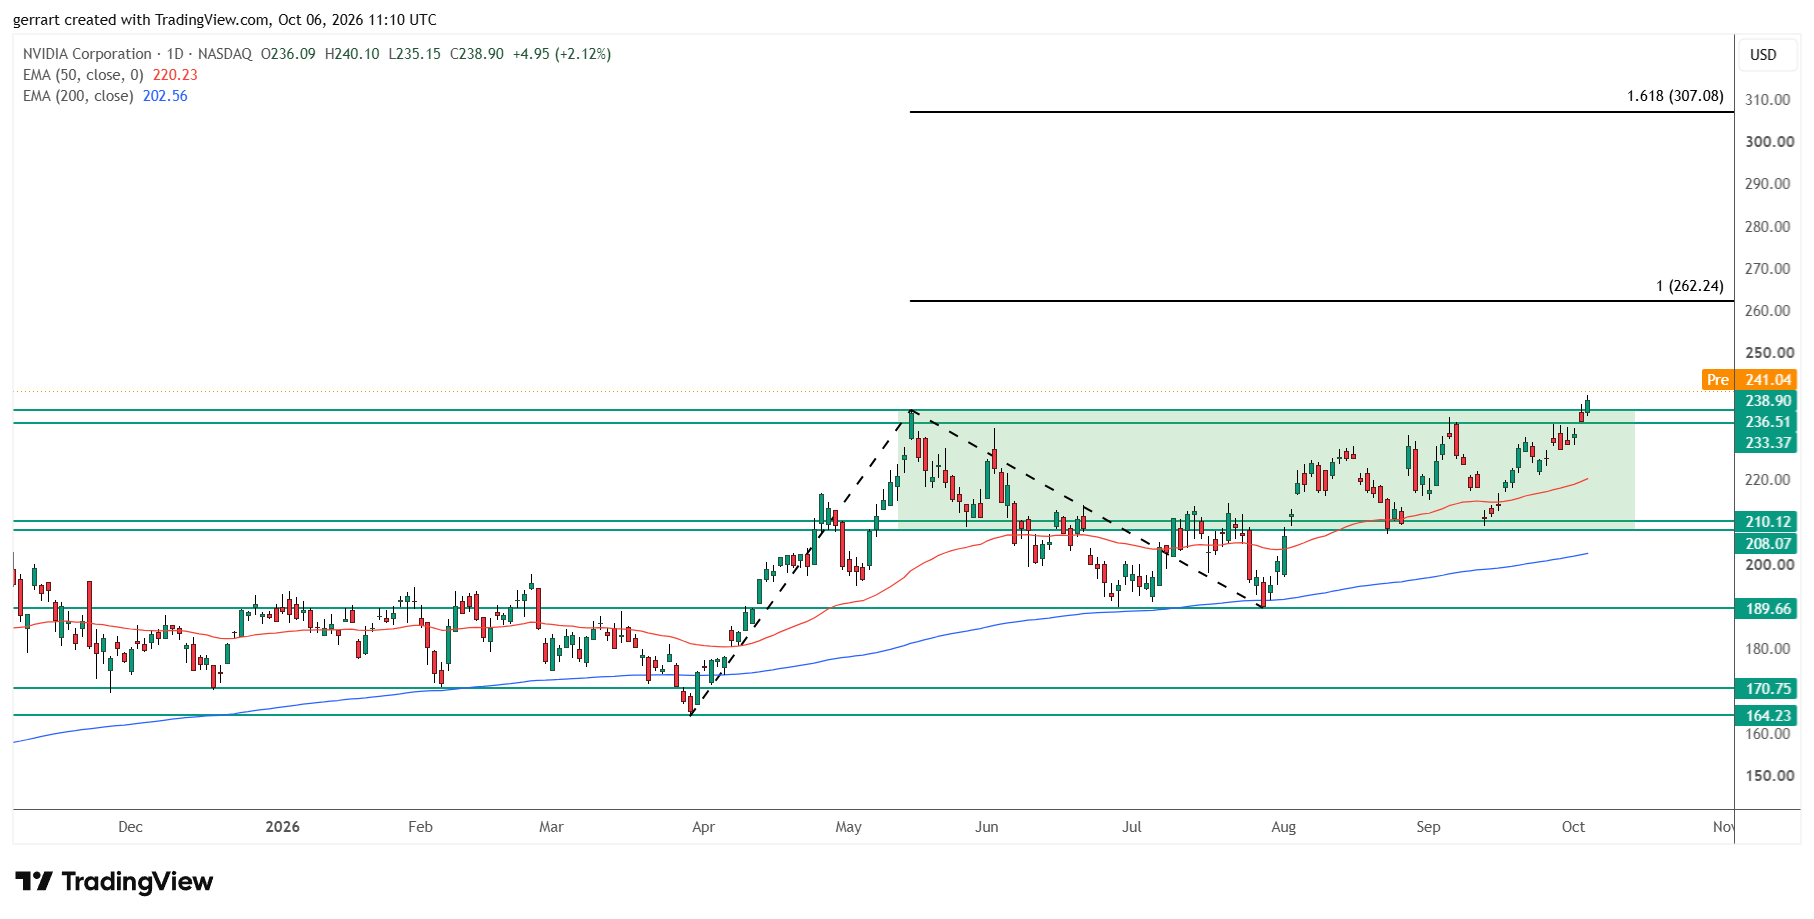
Task: Click the 208.07 support level label
Action: (x=1768, y=544)
